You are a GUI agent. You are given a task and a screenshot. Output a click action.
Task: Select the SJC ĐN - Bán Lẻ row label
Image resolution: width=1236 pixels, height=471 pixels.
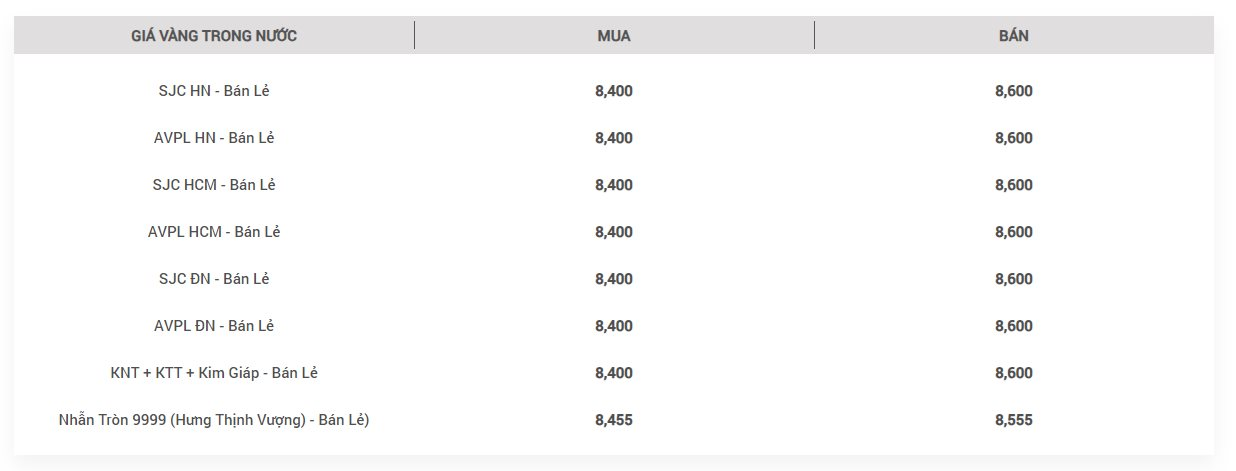click(x=214, y=279)
